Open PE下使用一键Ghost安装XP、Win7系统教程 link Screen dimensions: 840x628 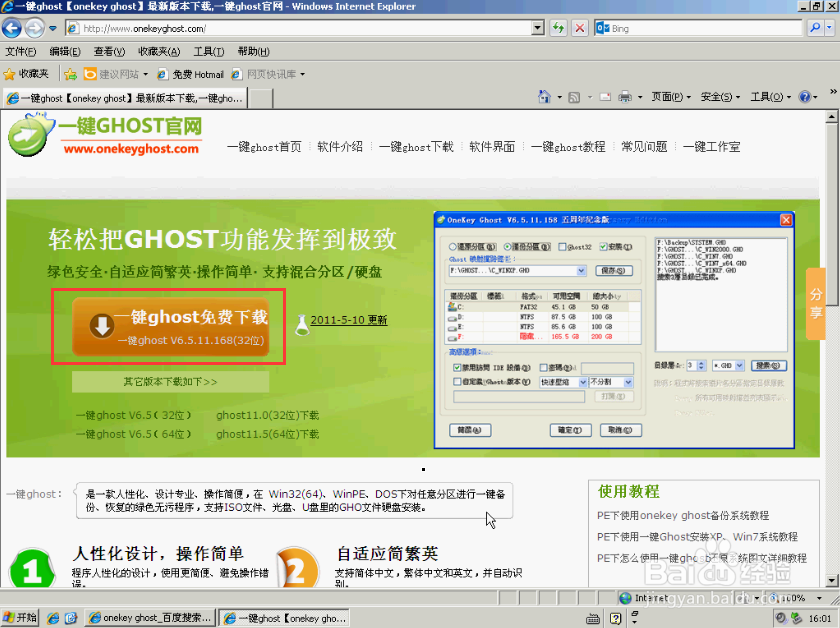[x=698, y=537]
